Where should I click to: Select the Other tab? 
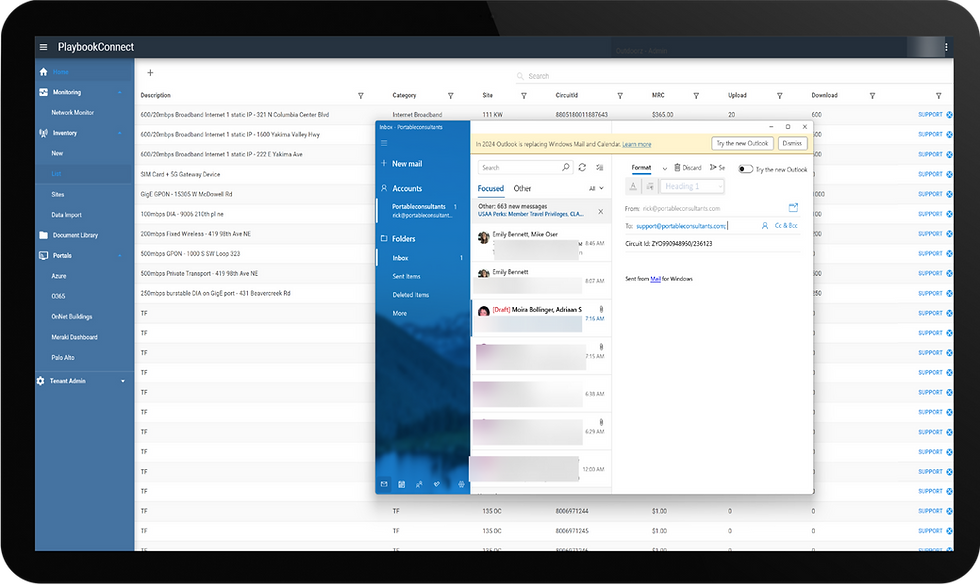point(522,188)
